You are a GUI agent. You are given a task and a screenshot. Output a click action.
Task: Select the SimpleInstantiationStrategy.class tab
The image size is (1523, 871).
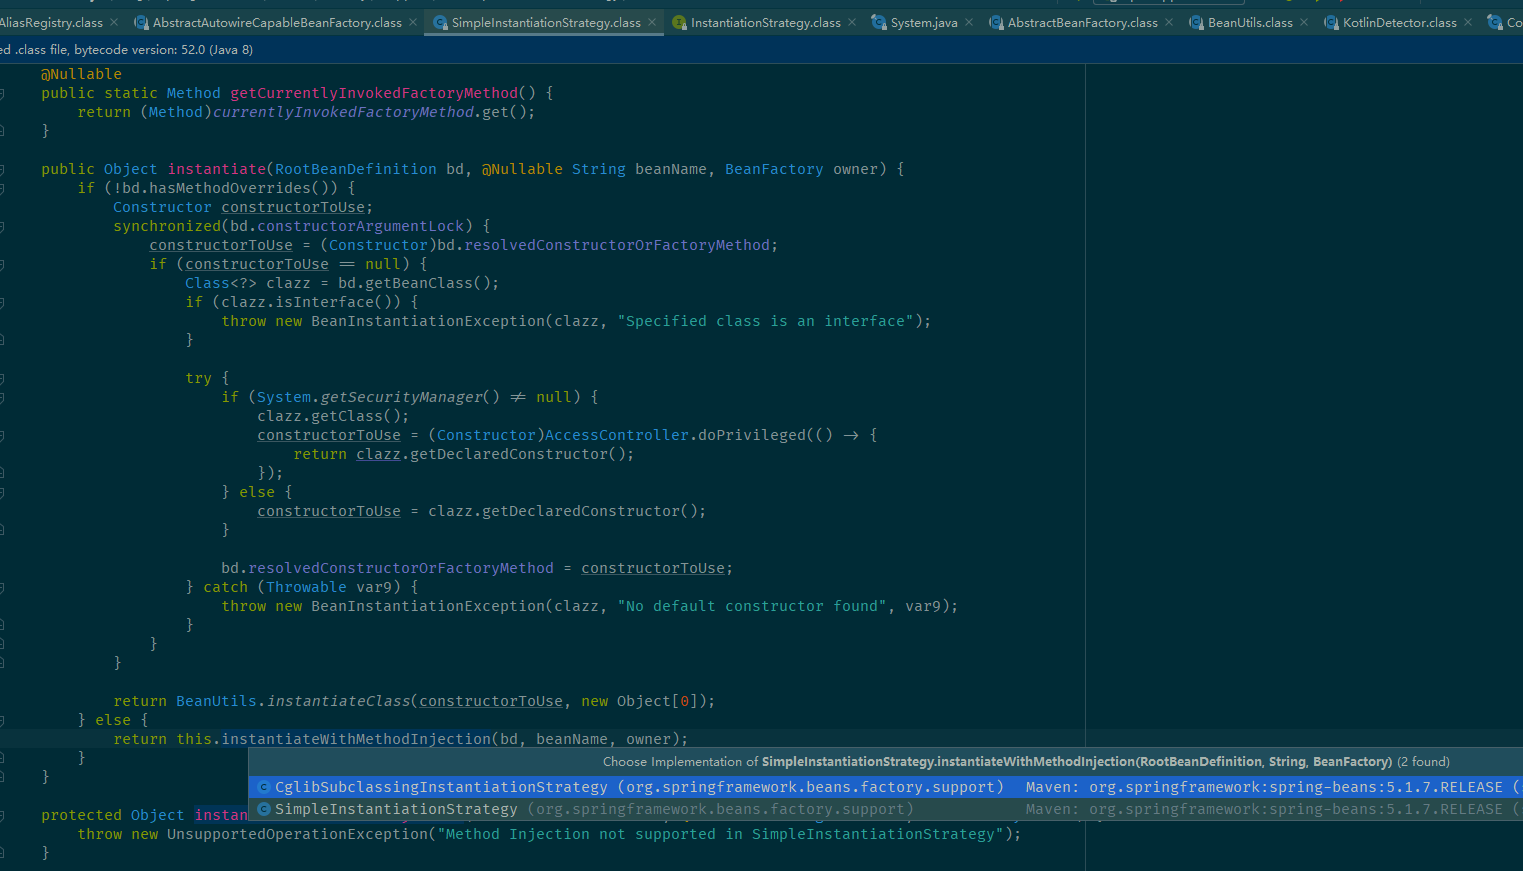(546, 22)
